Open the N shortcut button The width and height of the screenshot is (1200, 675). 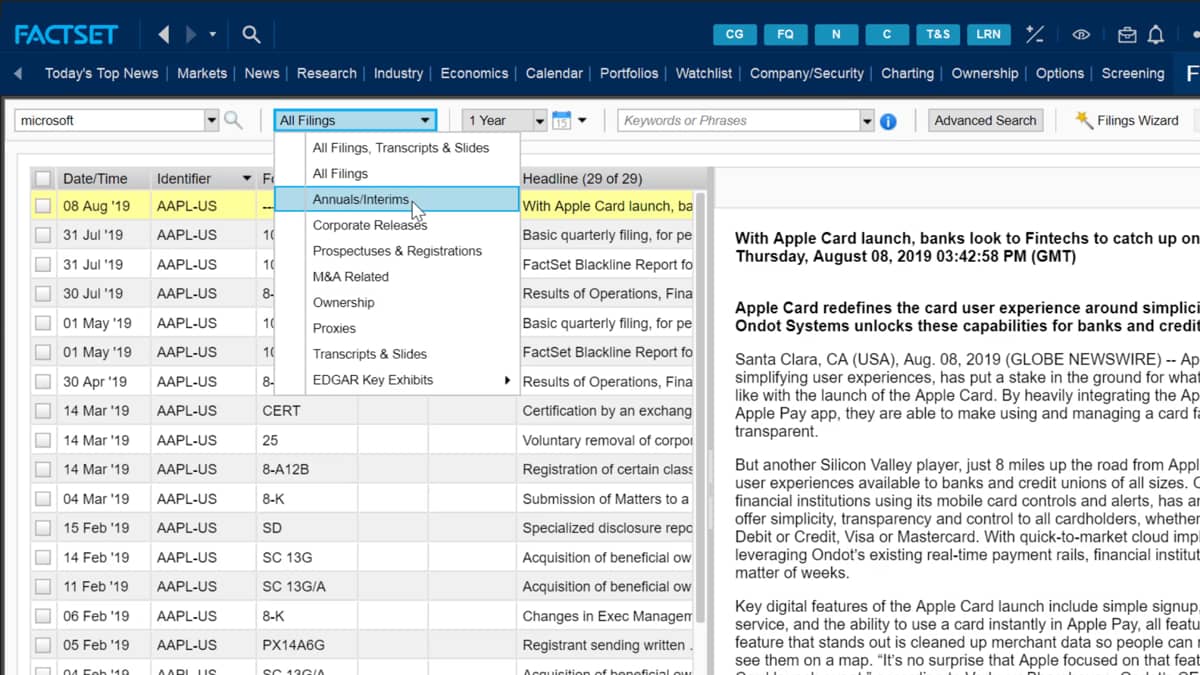pyautogui.click(x=836, y=34)
